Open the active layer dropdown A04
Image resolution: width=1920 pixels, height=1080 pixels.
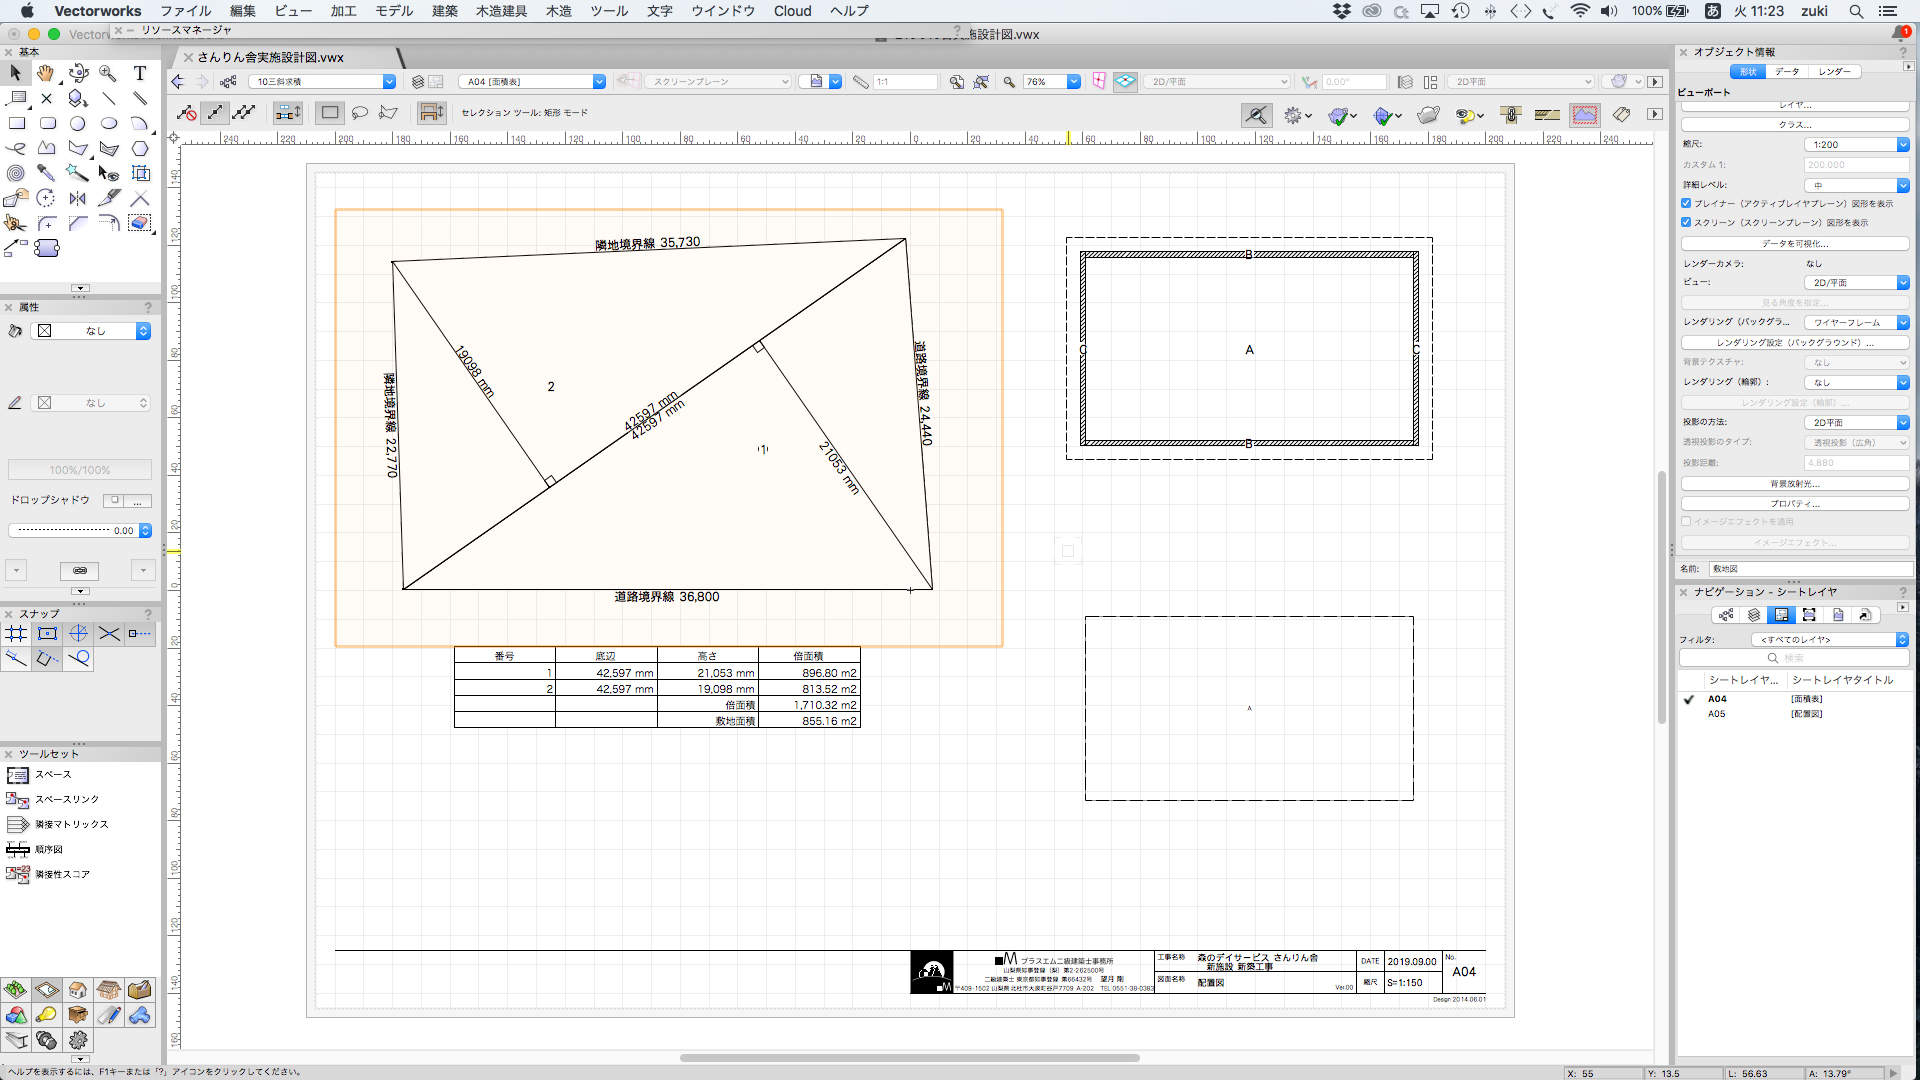pos(533,82)
